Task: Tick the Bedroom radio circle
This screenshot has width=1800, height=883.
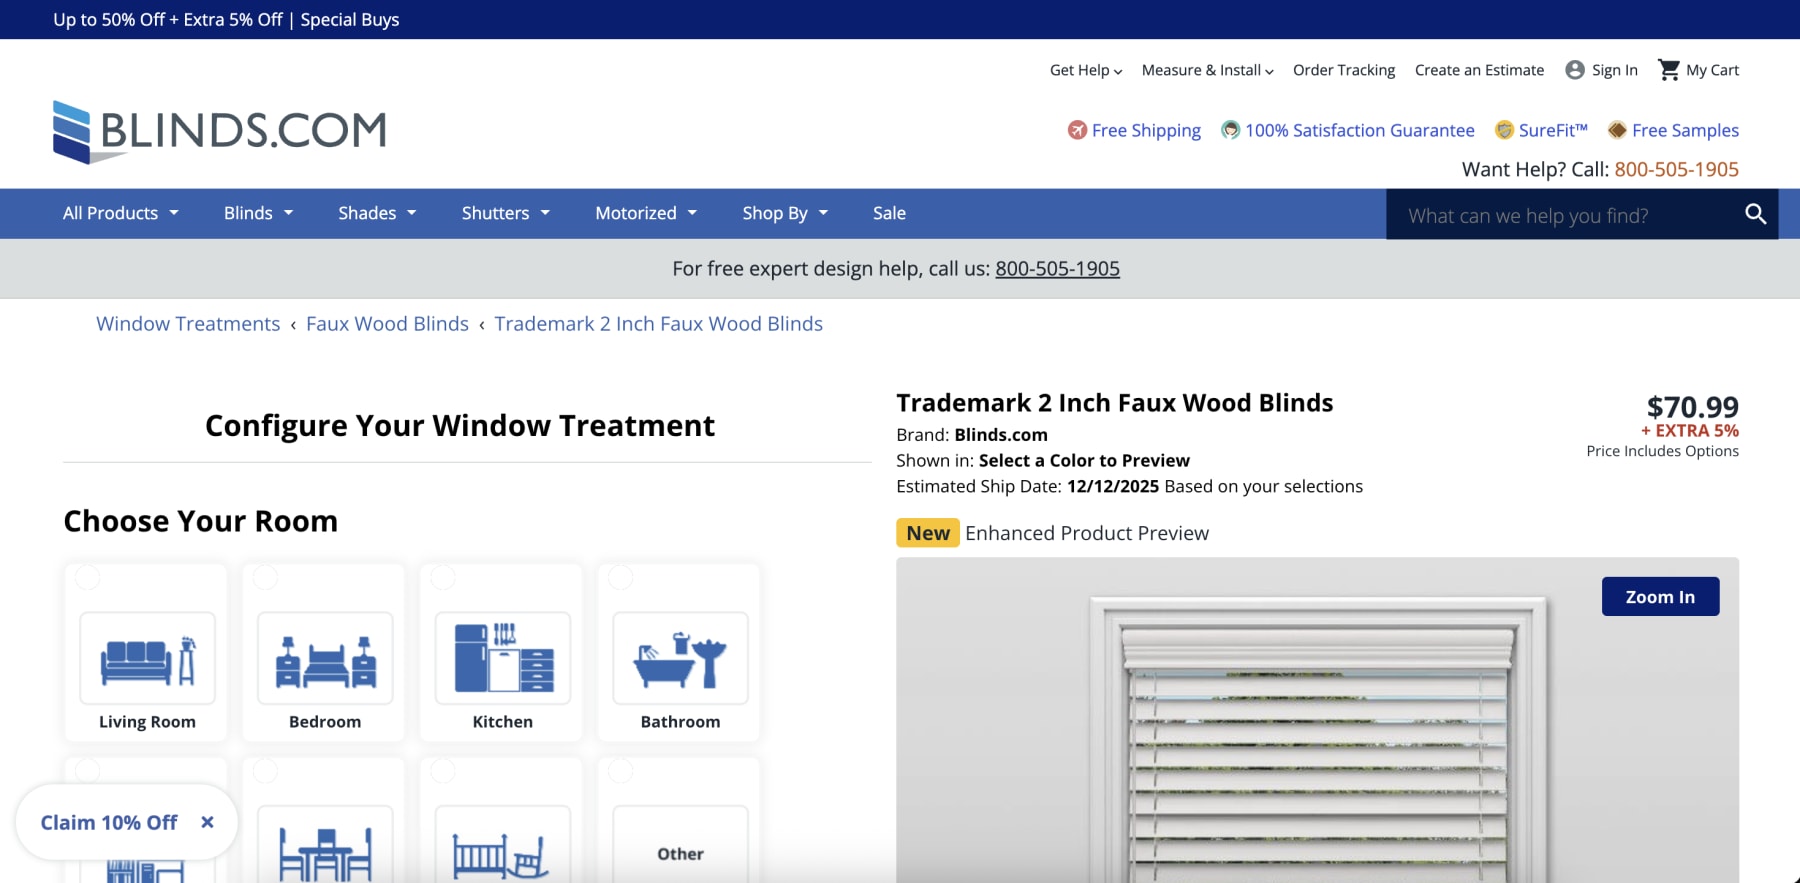Action: coord(265,577)
